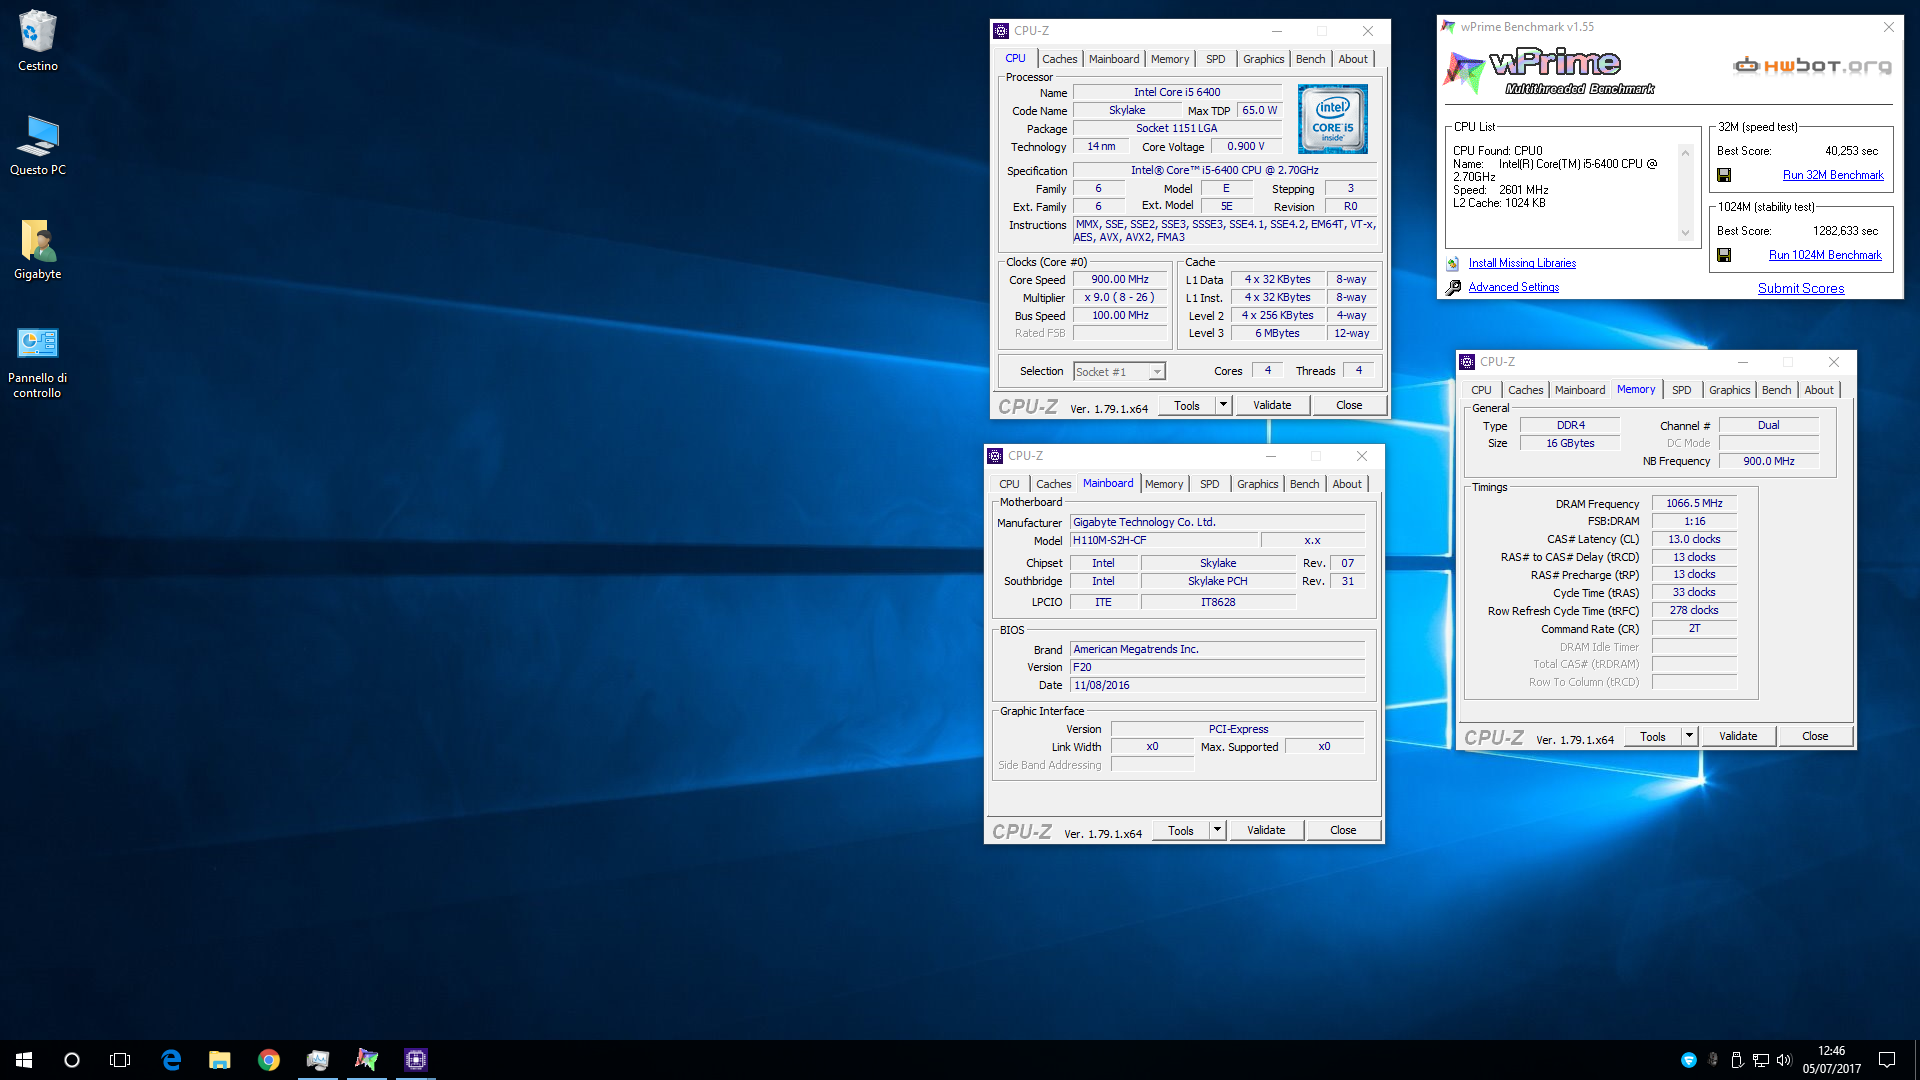The height and width of the screenshot is (1080, 1920).
Task: Click the HWBOT.org logo in wPrime
Action: (x=1812, y=66)
